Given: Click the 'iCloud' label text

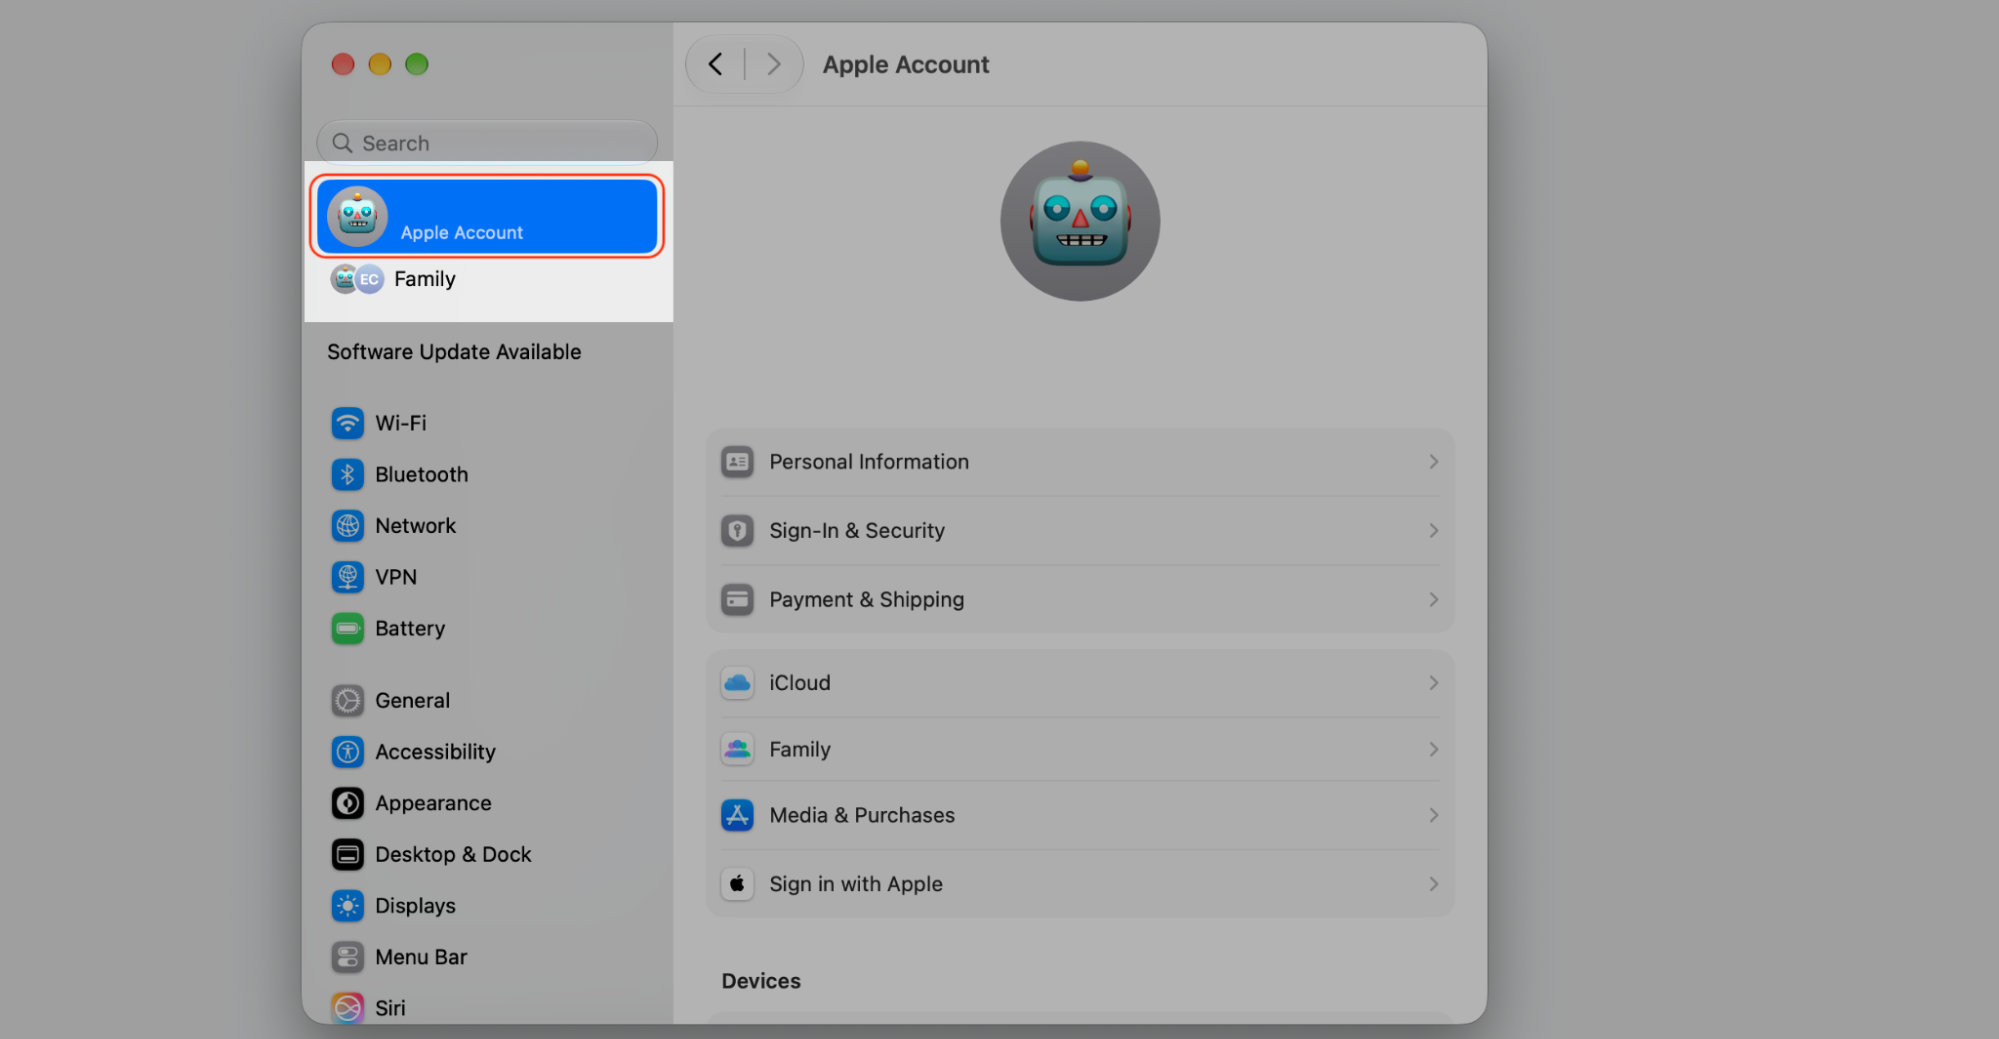Looking at the screenshot, I should point(800,683).
